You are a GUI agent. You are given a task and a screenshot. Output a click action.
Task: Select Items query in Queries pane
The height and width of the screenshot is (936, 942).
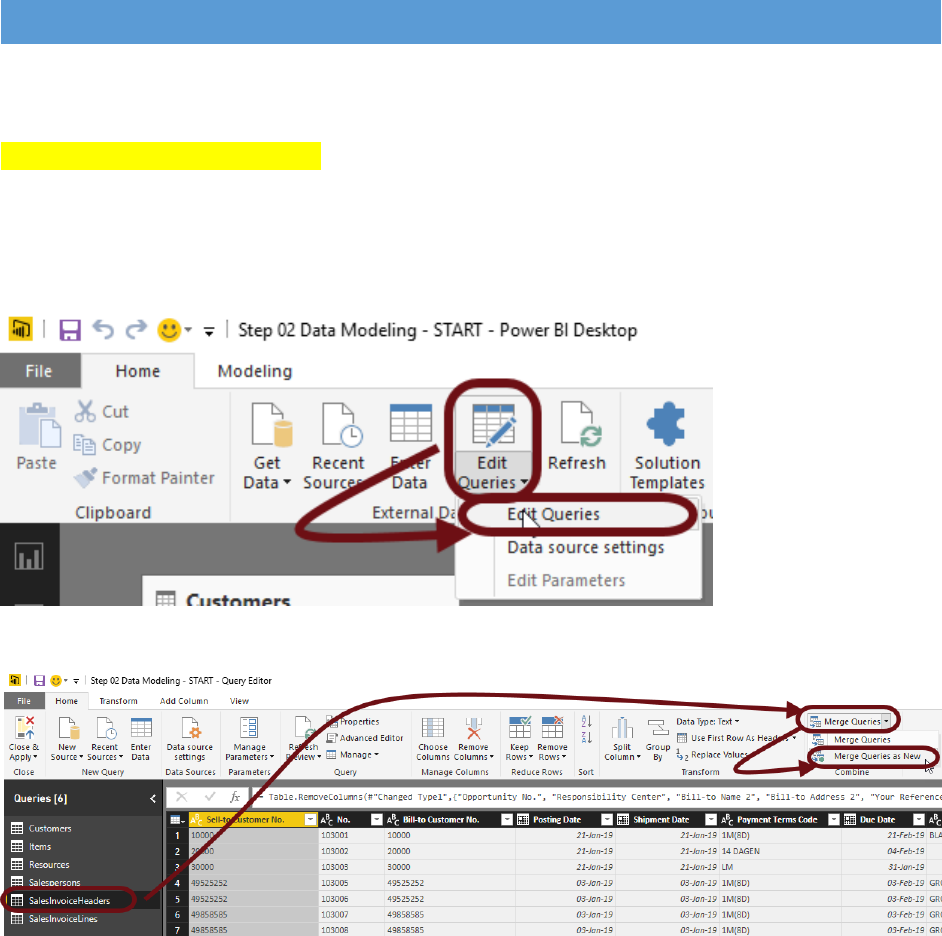pos(40,846)
